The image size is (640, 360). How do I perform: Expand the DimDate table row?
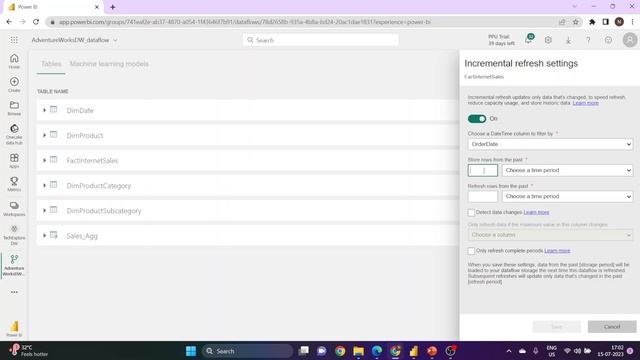pyautogui.click(x=44, y=110)
